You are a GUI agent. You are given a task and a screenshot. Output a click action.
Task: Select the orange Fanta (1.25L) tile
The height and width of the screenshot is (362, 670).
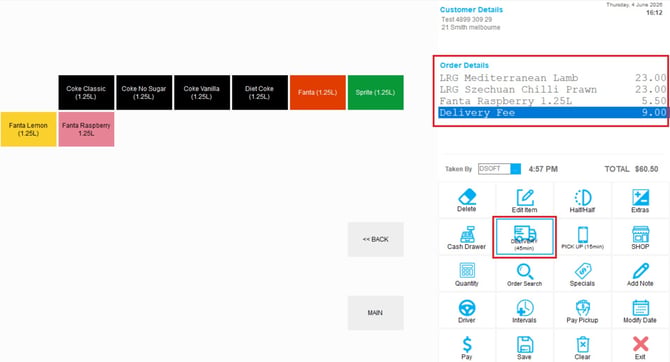click(x=317, y=92)
